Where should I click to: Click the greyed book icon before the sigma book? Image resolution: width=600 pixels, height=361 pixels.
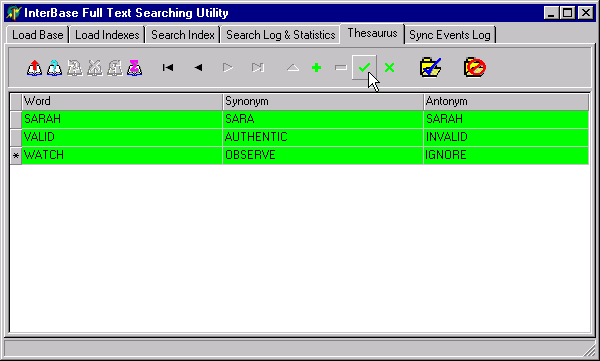(x=114, y=68)
